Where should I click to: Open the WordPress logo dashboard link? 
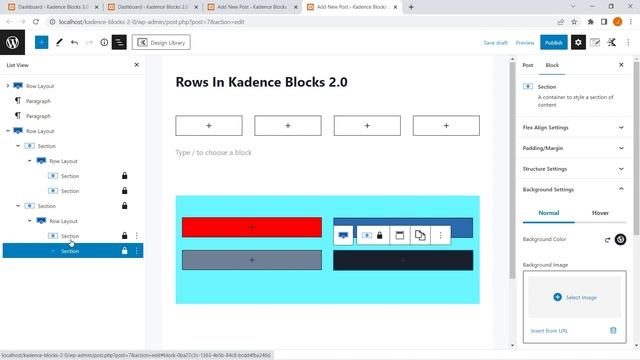[x=12, y=42]
